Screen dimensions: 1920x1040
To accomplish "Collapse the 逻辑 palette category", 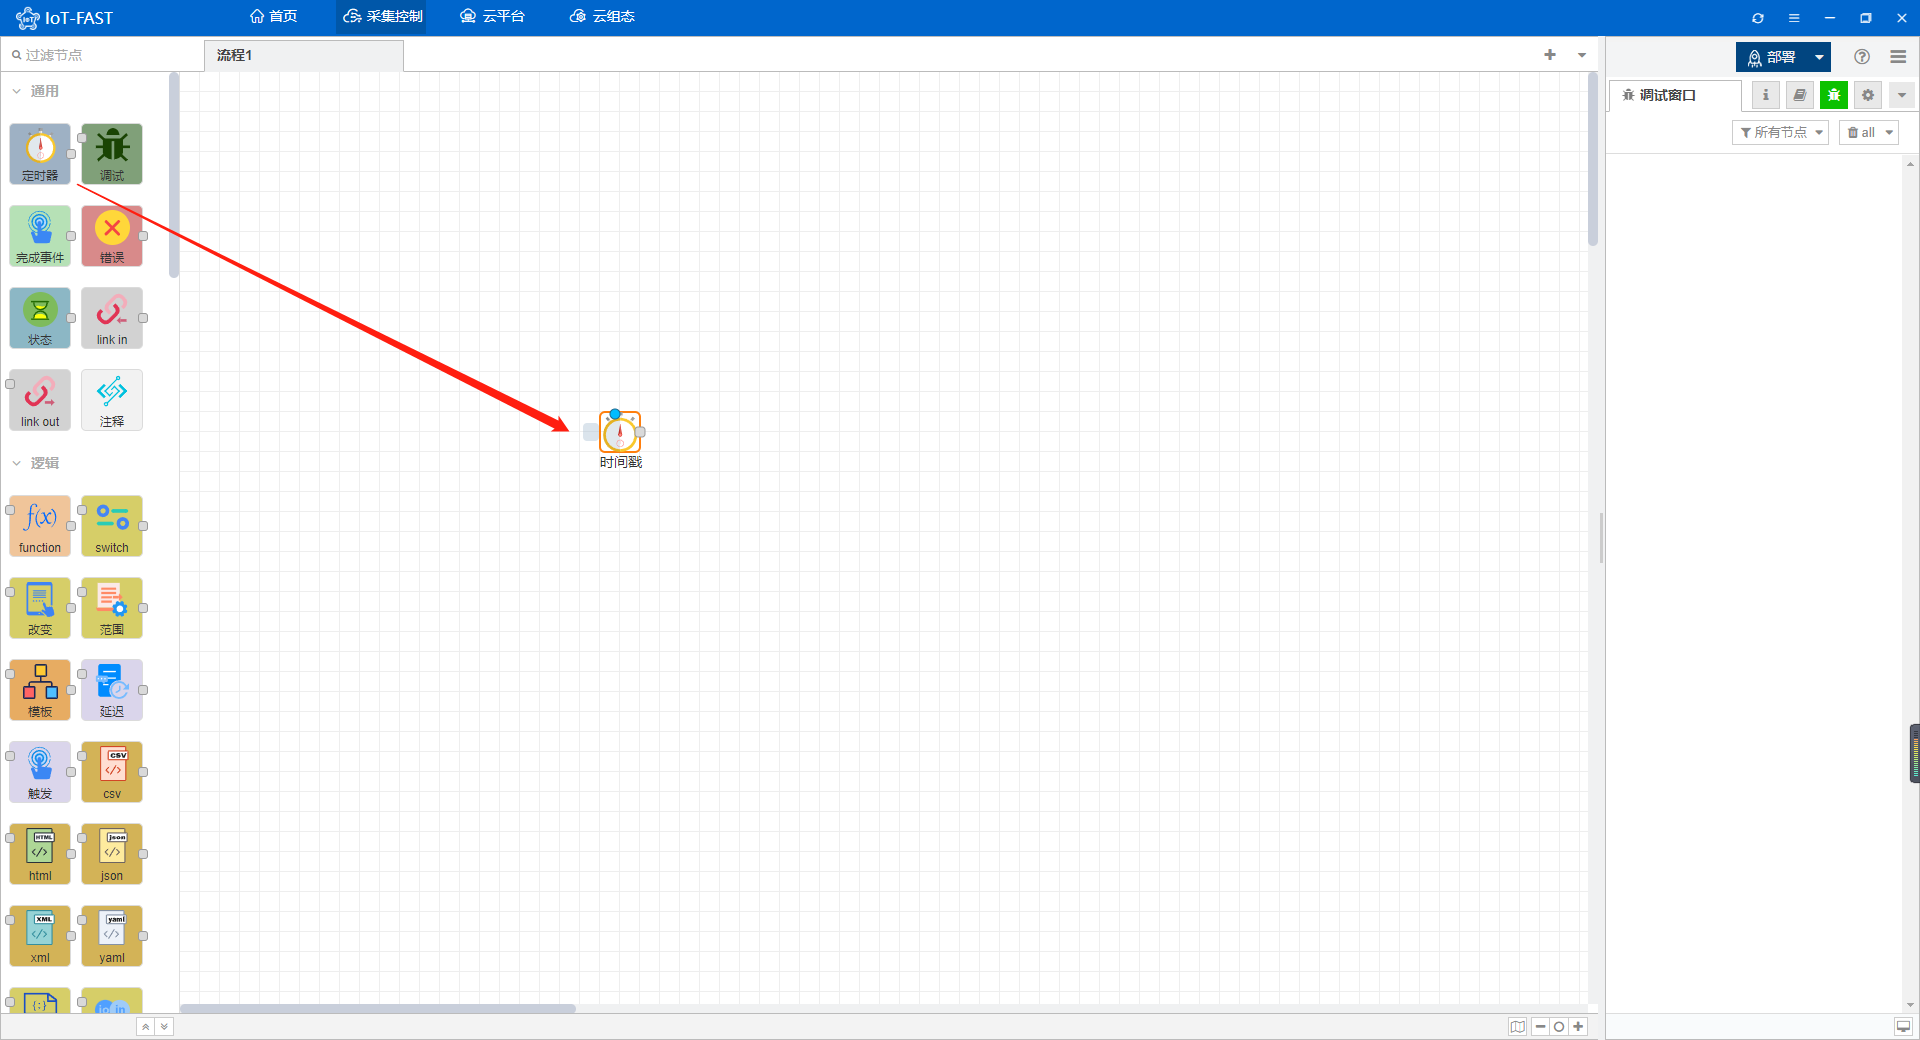I will tap(16, 463).
